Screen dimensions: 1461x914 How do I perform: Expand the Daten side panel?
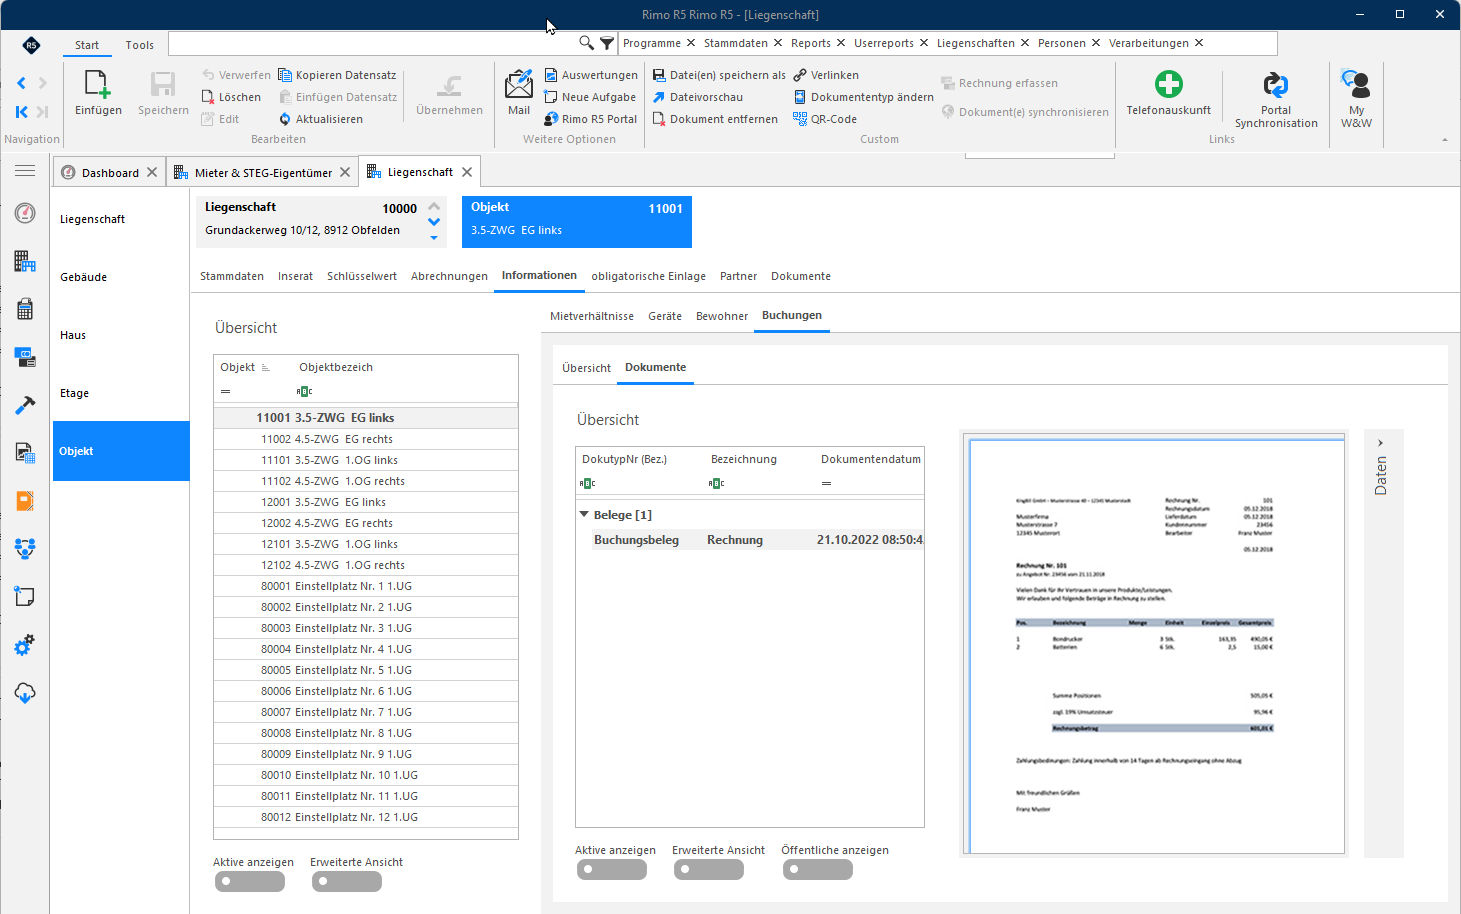(1381, 443)
